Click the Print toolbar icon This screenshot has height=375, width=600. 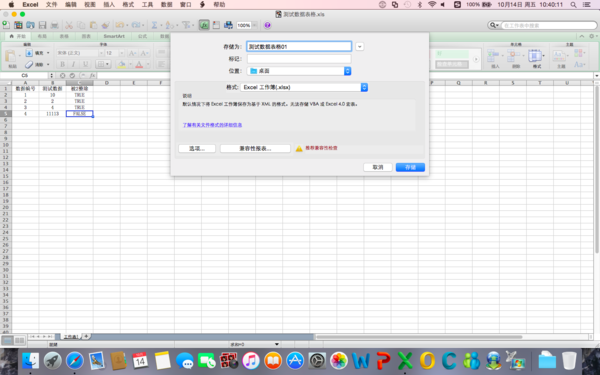click(x=55, y=25)
